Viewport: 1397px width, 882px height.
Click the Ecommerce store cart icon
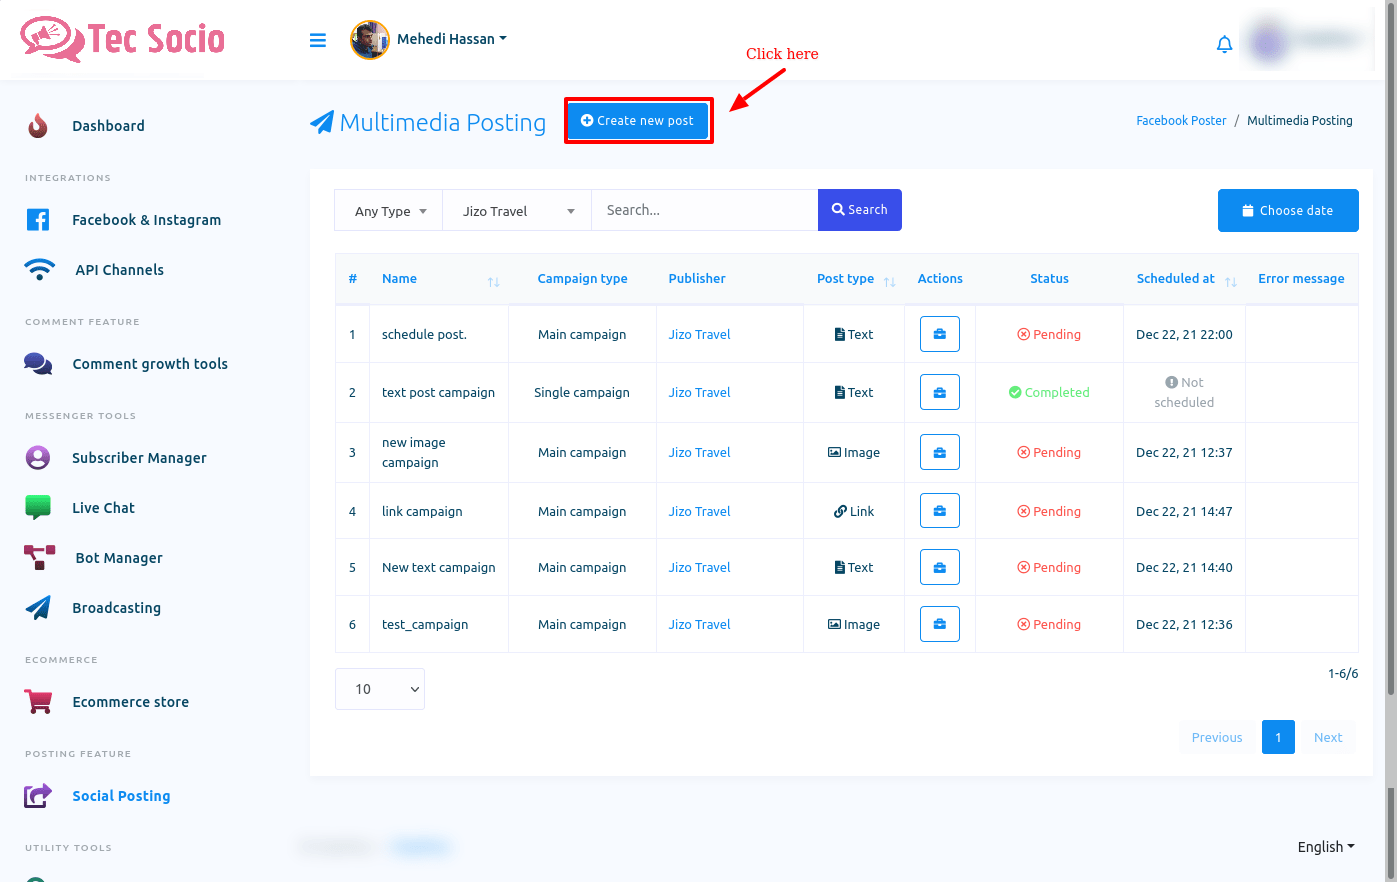tap(38, 702)
